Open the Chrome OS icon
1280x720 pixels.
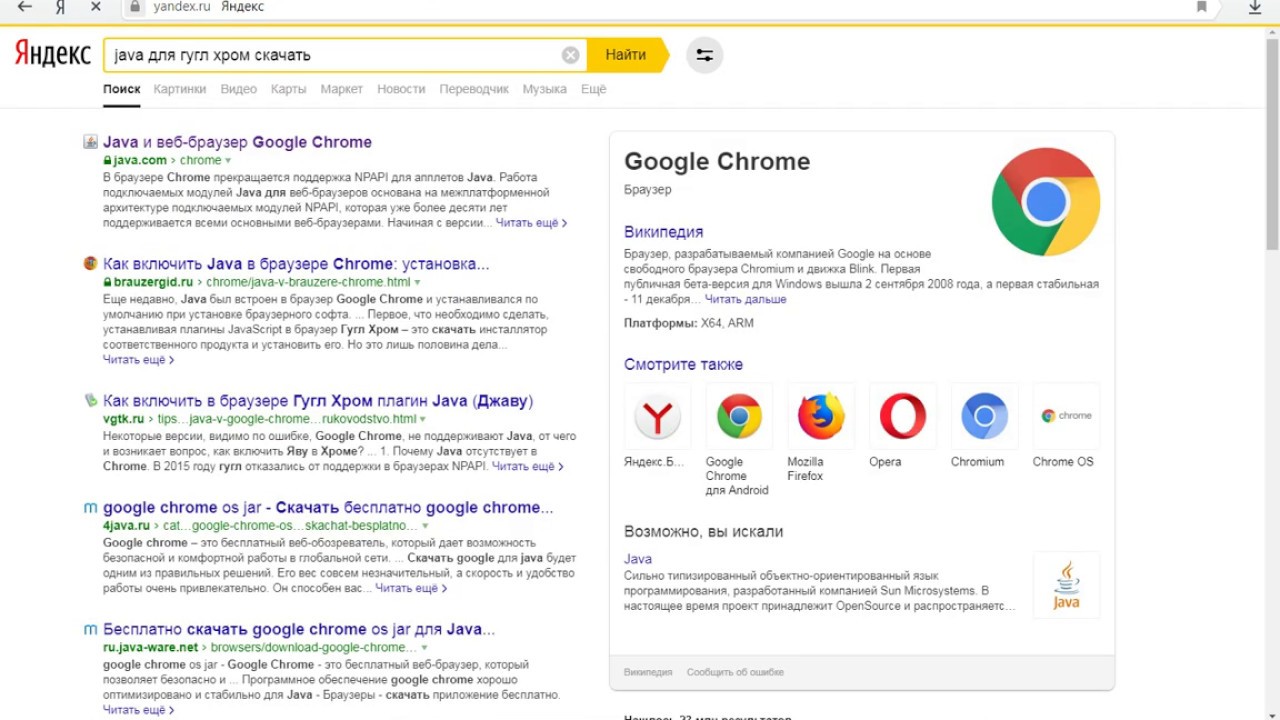point(1066,416)
